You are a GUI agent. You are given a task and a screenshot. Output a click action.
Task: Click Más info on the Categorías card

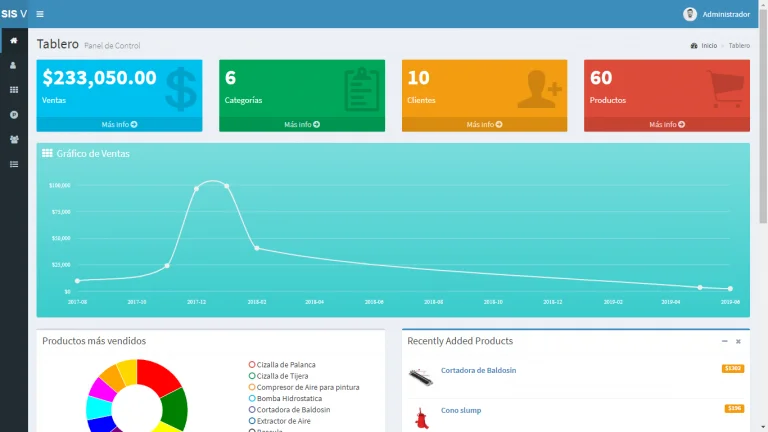click(302, 124)
